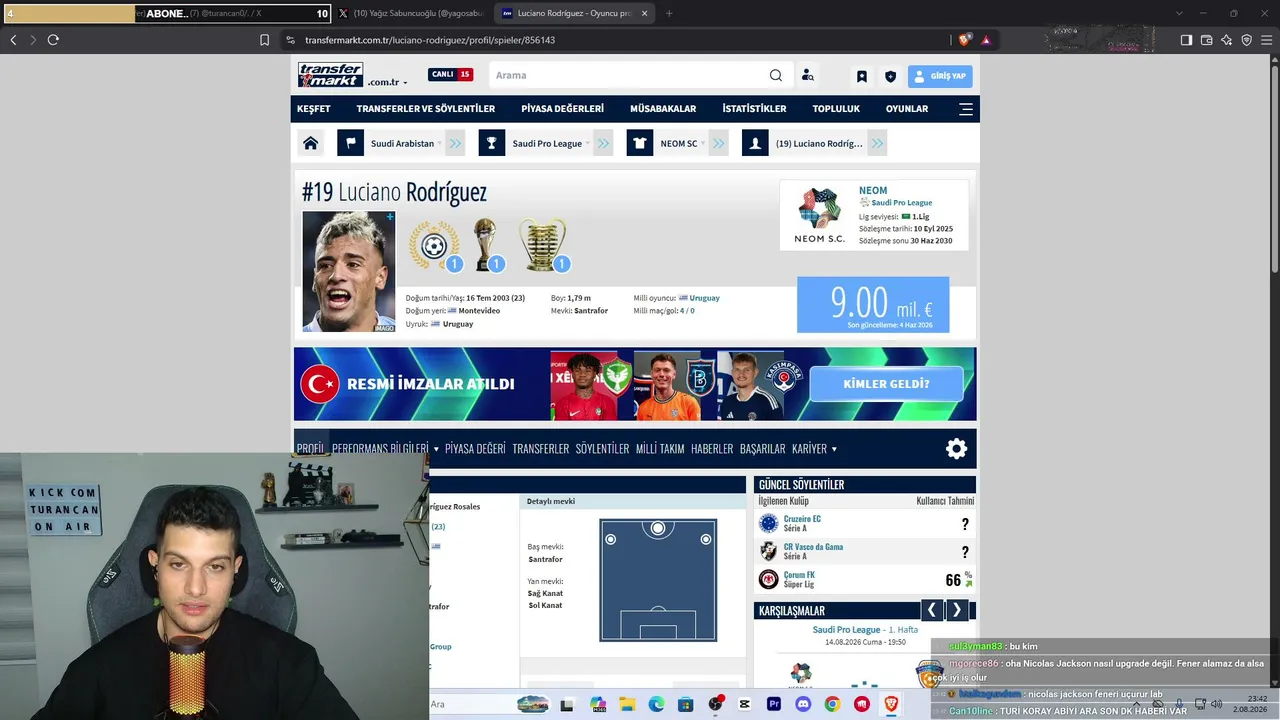This screenshot has height=720, width=1280.
Task: Open profile settings gear icon
Action: 957,449
